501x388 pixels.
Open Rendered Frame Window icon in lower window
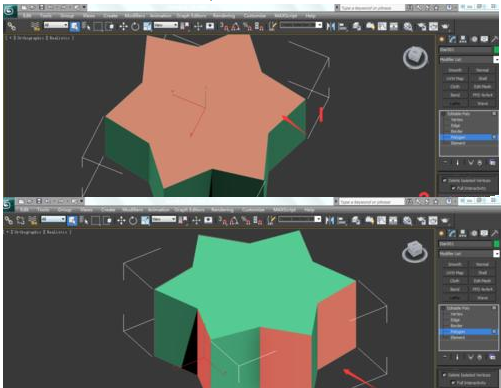[433, 220]
